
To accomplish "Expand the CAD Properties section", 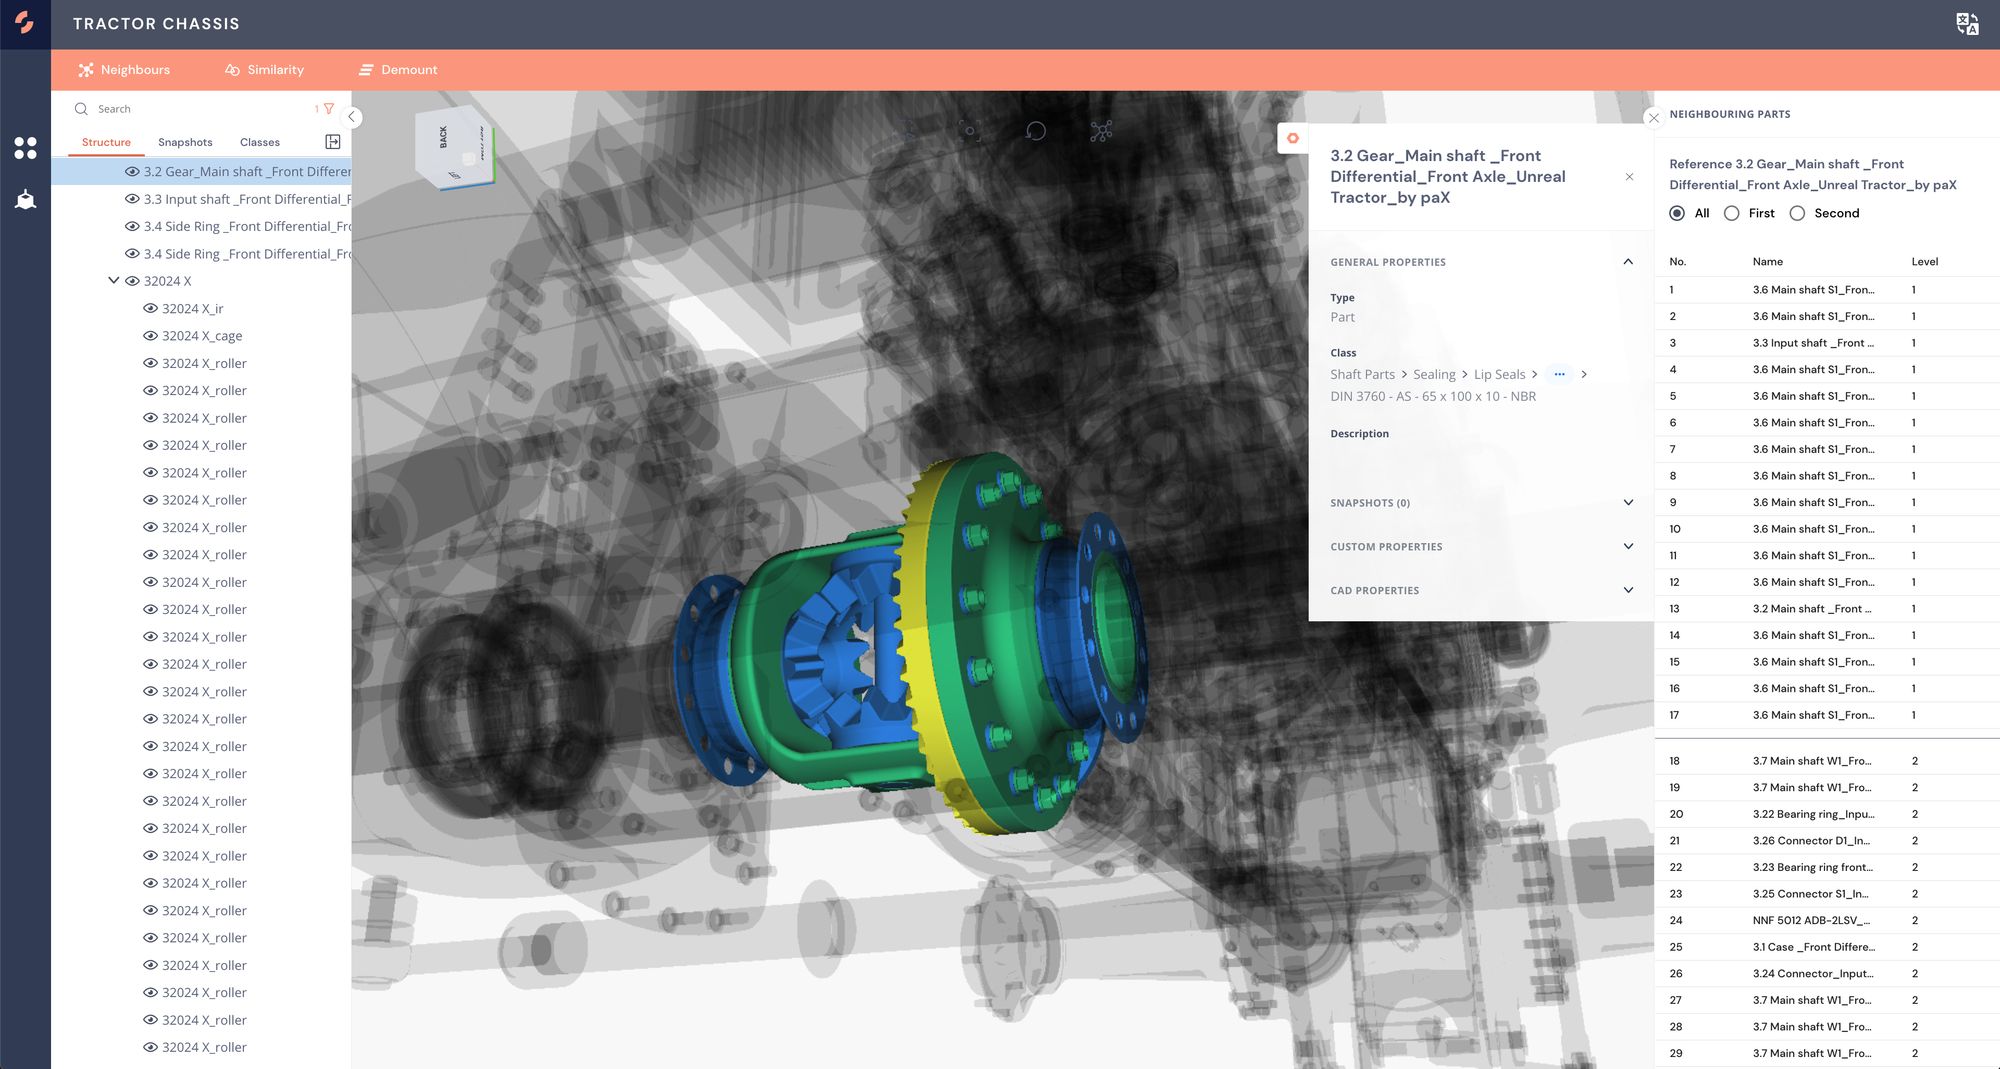I will (1628, 590).
